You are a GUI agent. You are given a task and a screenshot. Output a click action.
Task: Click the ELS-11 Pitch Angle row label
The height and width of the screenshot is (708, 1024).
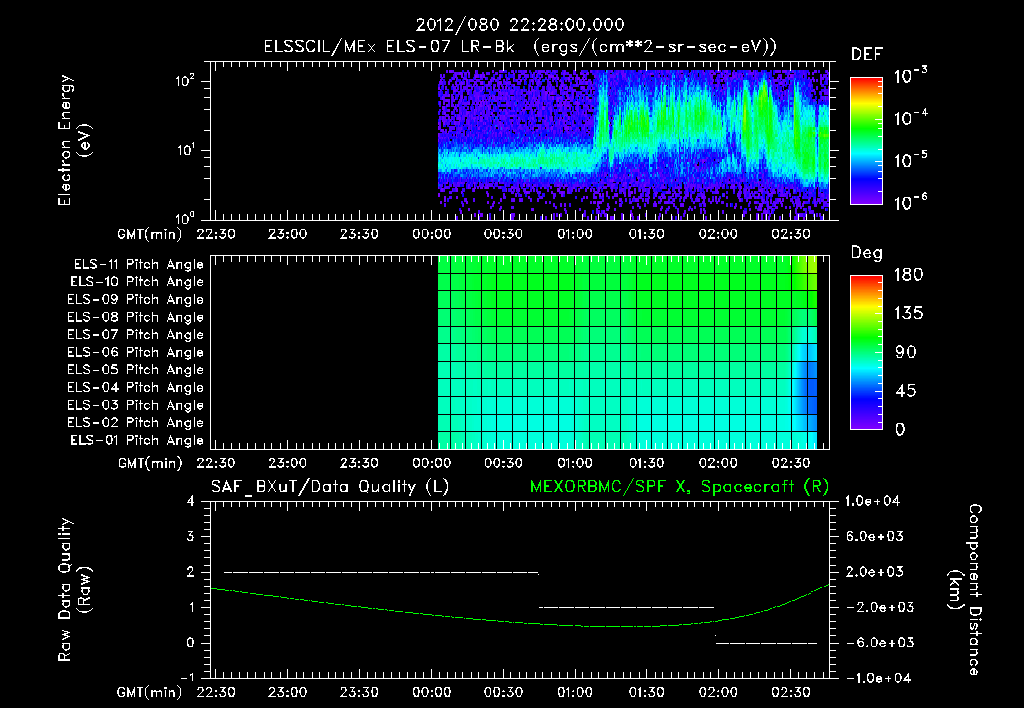(x=138, y=265)
